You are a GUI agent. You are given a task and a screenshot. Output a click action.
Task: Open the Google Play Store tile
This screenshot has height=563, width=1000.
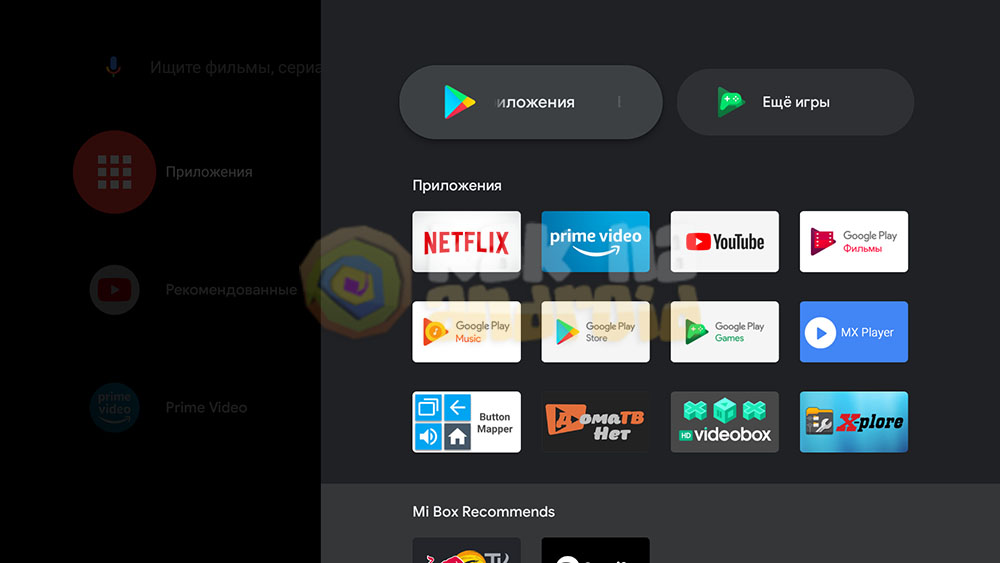coord(595,332)
